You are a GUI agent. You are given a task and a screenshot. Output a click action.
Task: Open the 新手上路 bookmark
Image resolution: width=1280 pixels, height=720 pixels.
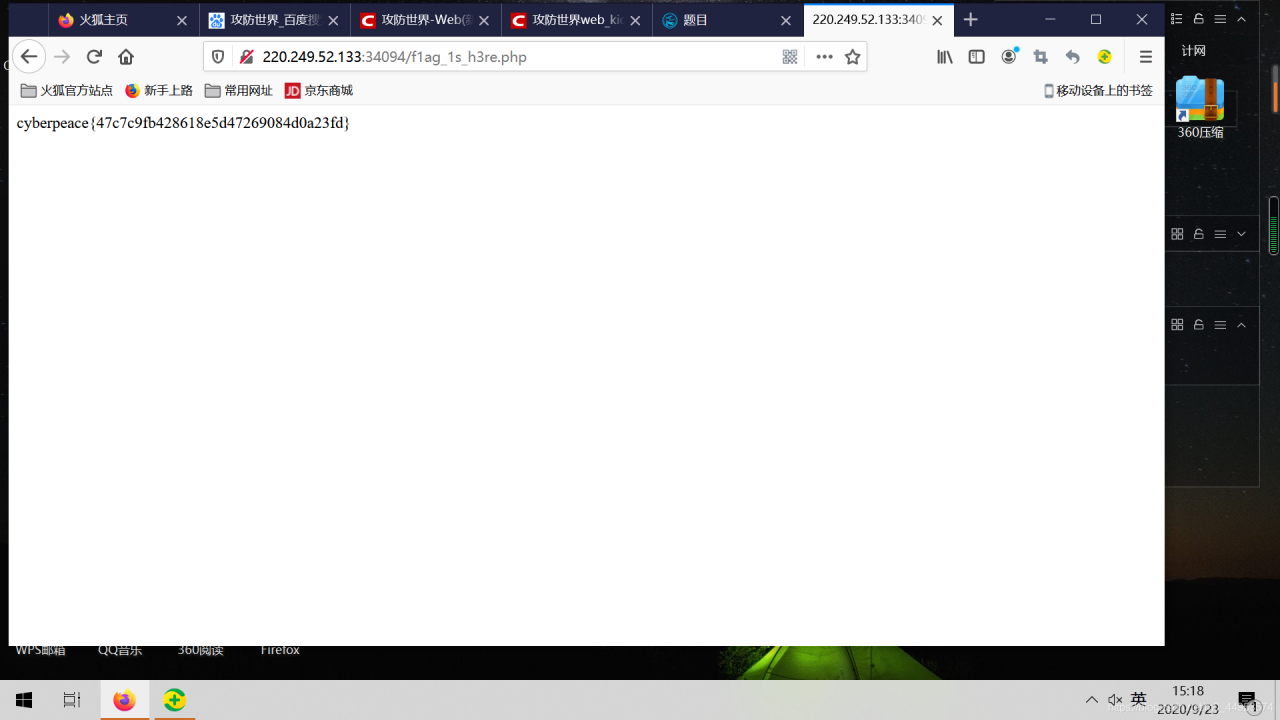pos(159,91)
